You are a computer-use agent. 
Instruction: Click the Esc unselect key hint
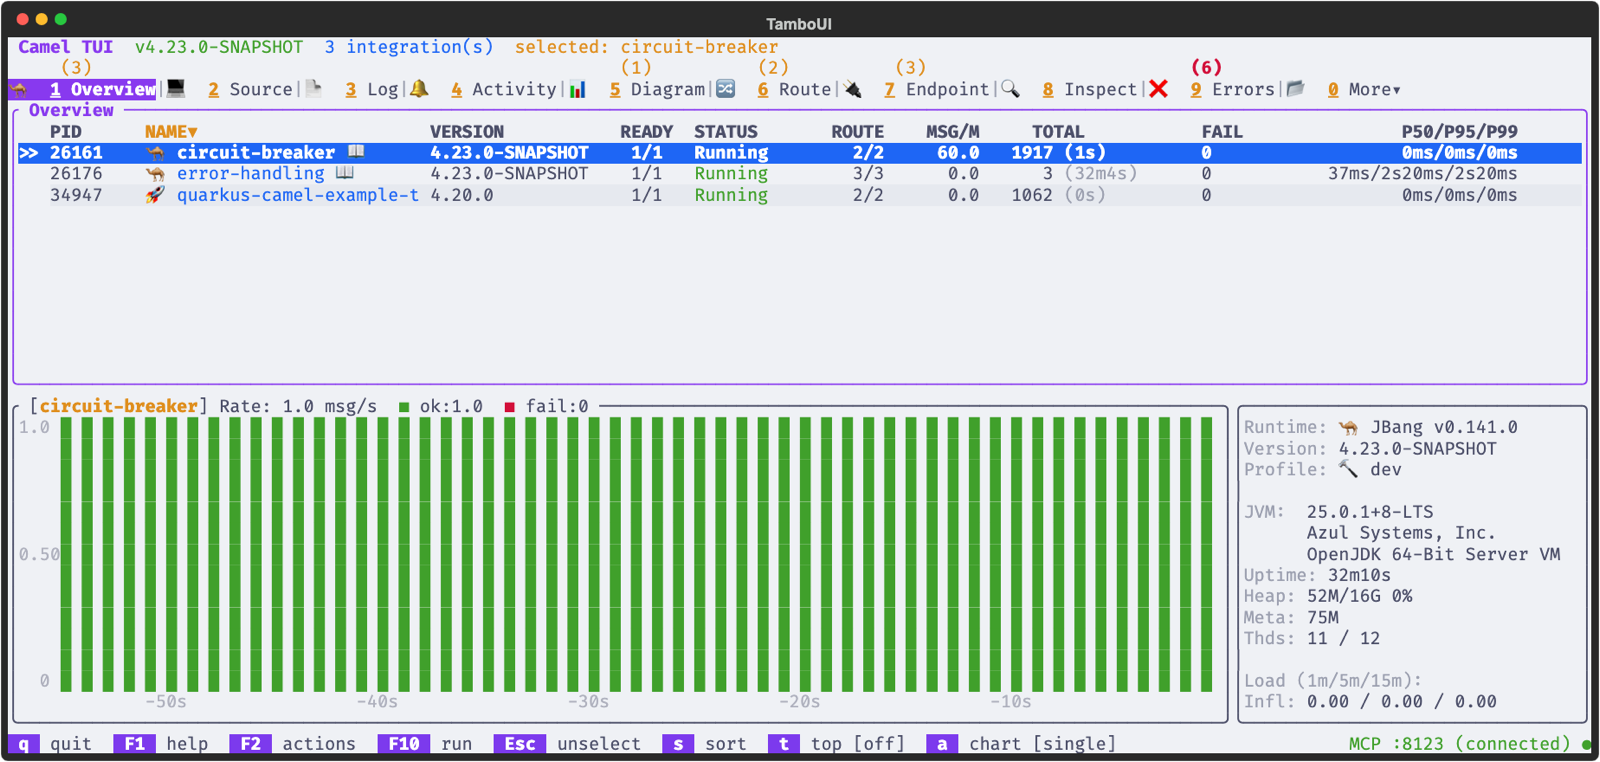(x=568, y=744)
